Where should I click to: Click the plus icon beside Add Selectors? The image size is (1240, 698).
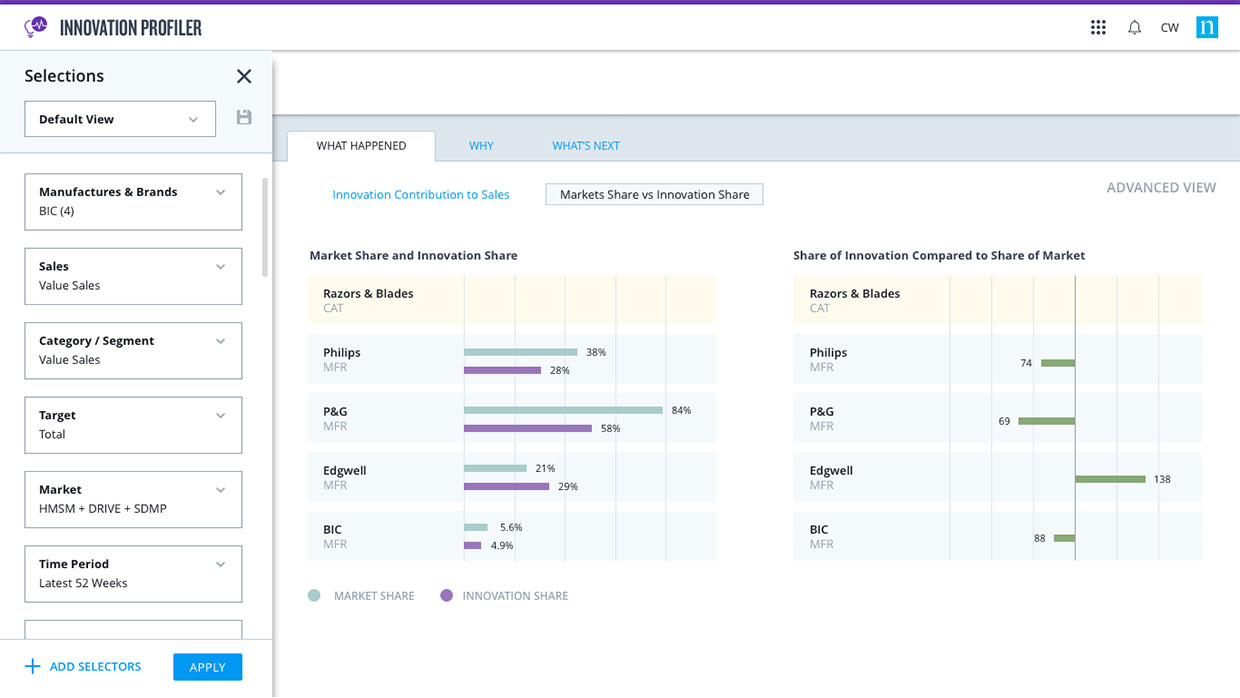[x=32, y=666]
